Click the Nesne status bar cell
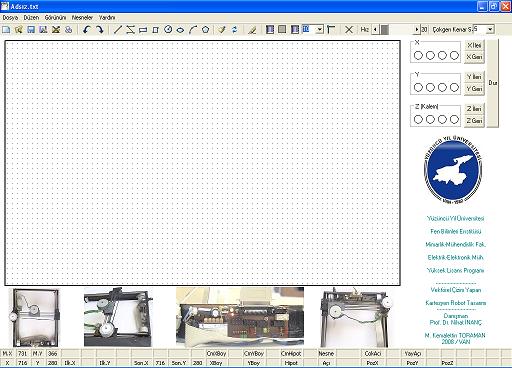512x368 pixels. point(326,353)
